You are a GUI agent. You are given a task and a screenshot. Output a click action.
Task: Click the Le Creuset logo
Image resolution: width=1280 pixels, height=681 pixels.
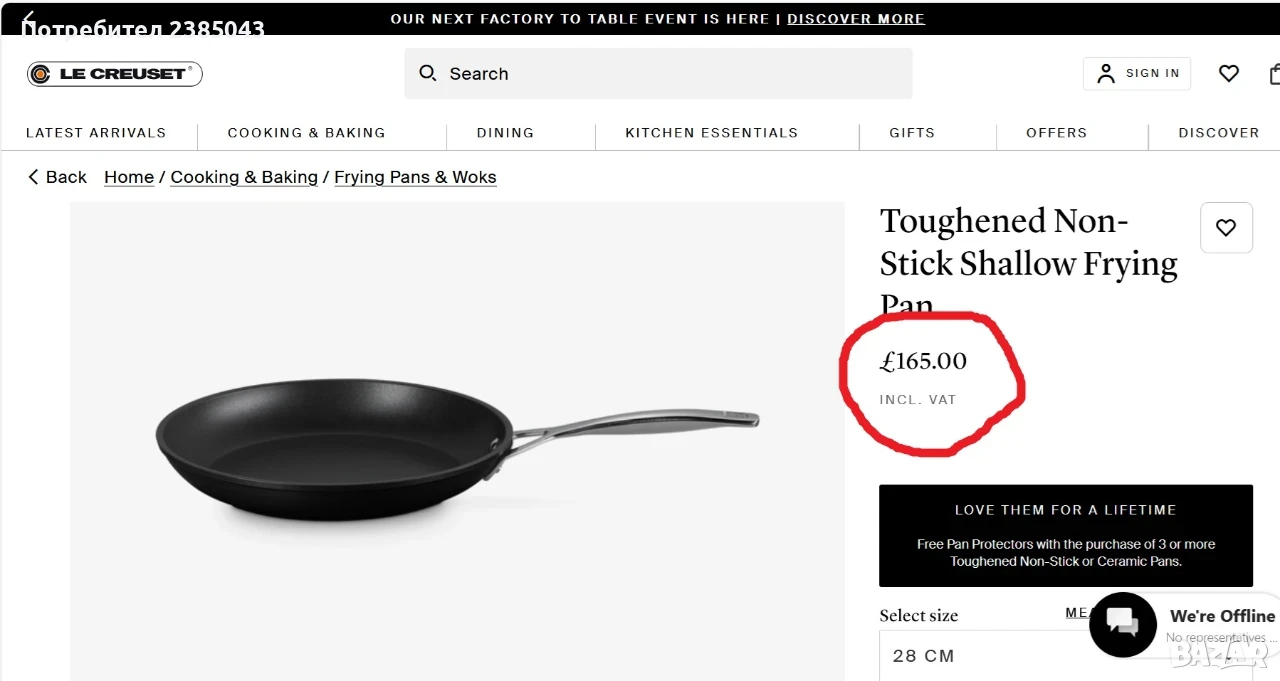115,73
